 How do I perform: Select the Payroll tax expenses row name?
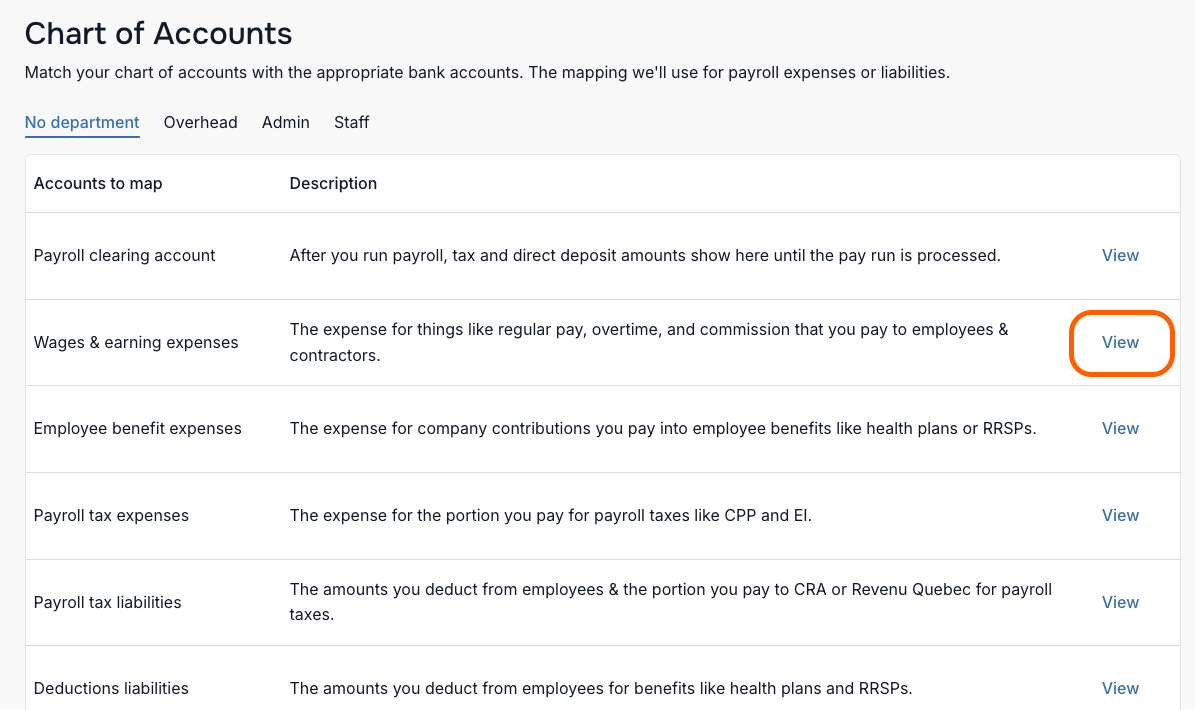click(111, 515)
